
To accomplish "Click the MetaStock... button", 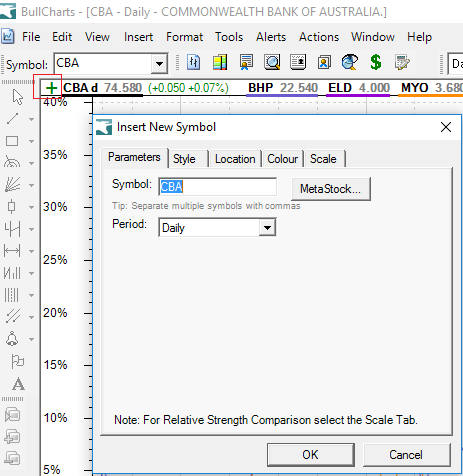I will [331, 189].
